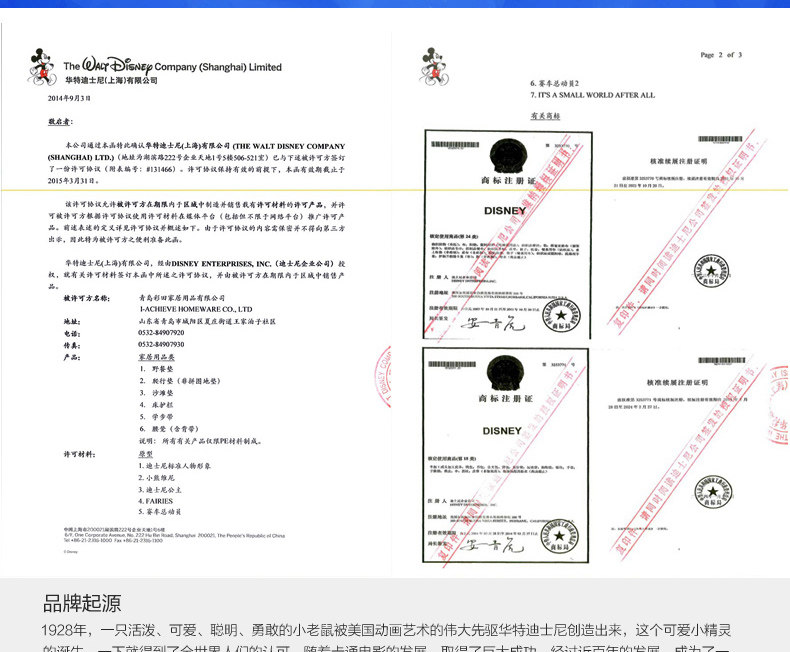Click the 被许可方名称 label
The width and height of the screenshot is (790, 652).
(x=87, y=298)
